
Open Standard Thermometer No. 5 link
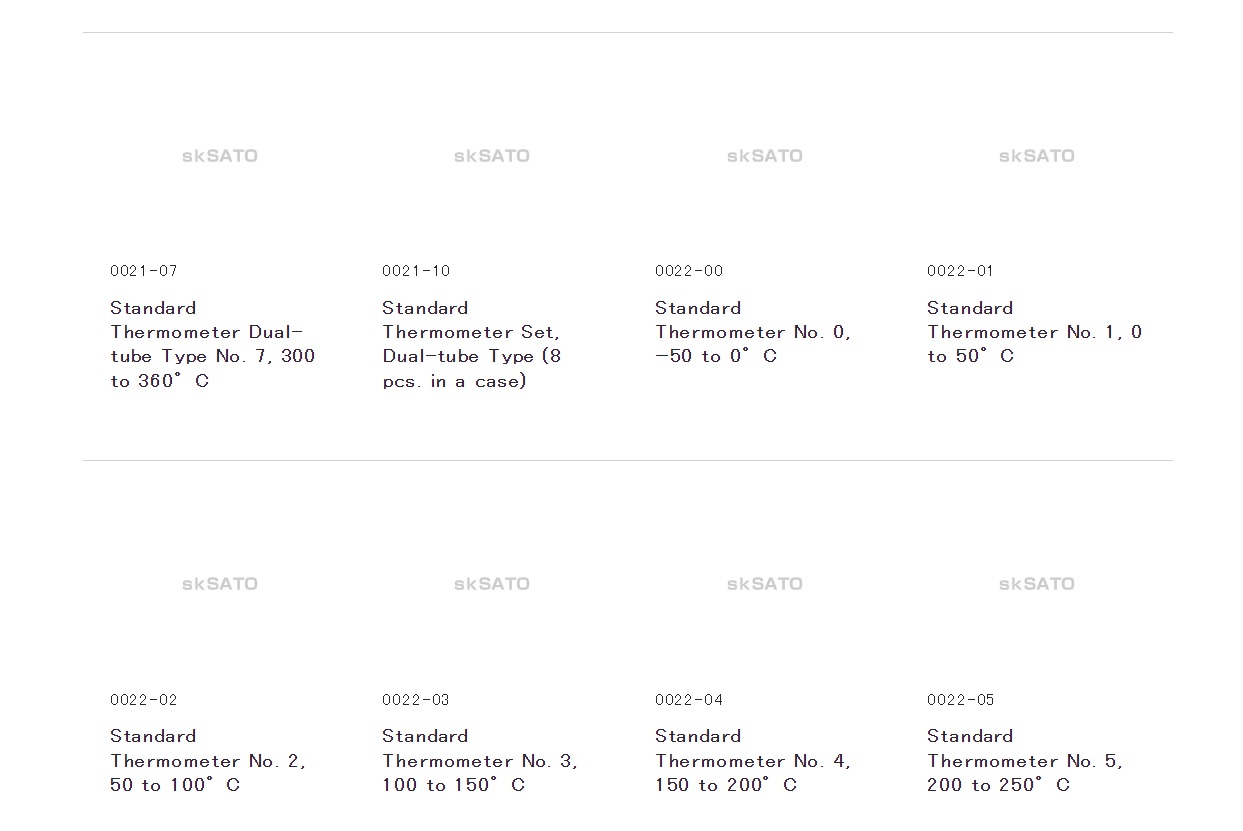(1025, 760)
